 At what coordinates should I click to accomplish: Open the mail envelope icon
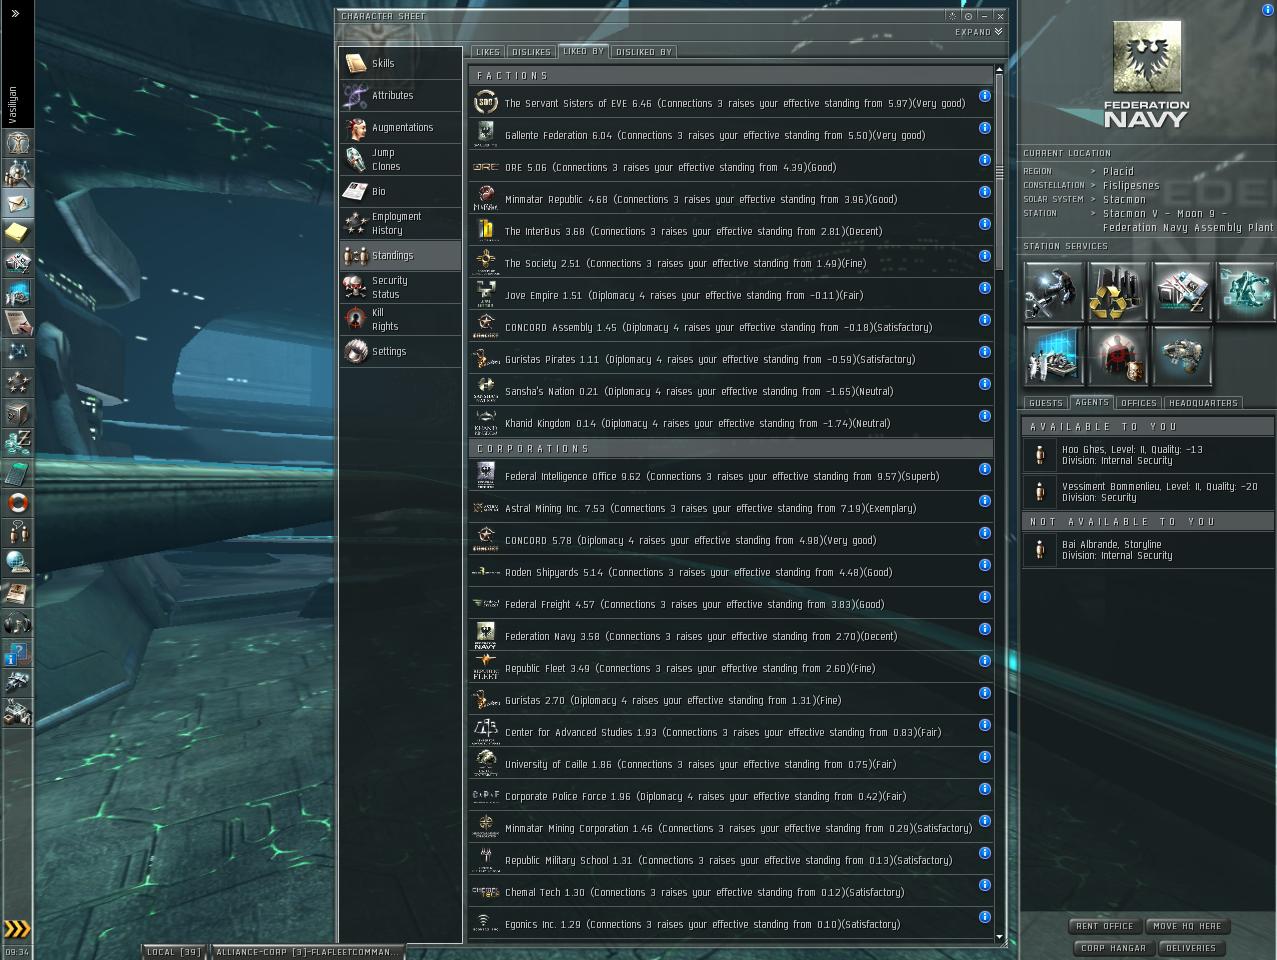coord(17,203)
